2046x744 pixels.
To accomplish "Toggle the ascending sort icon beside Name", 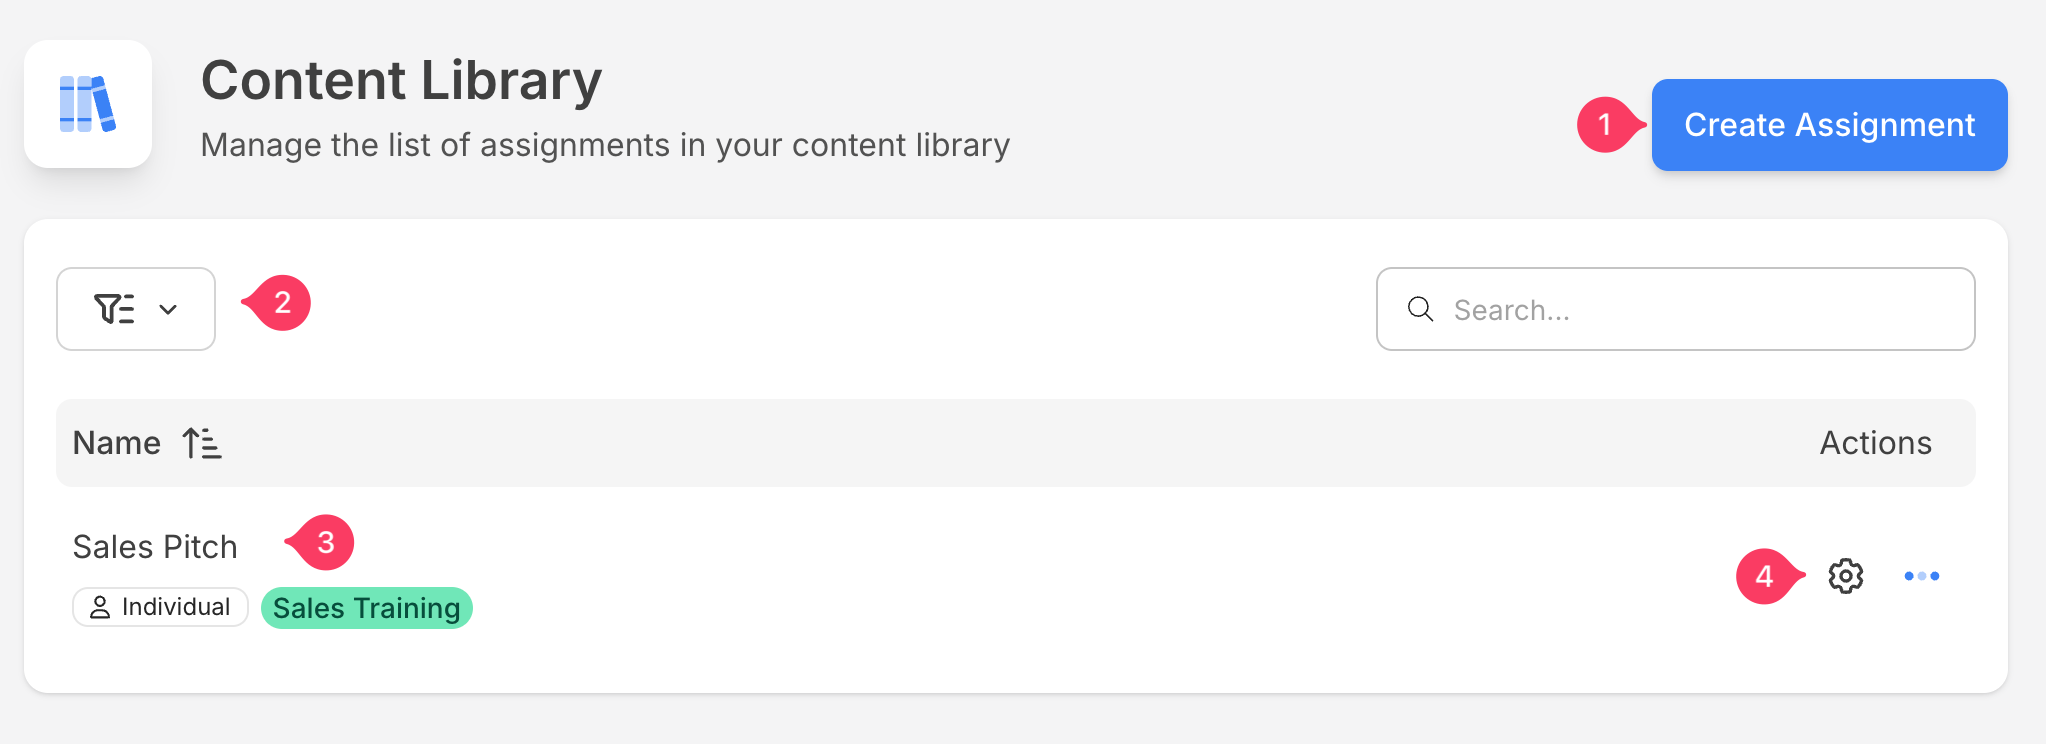I will (202, 443).
